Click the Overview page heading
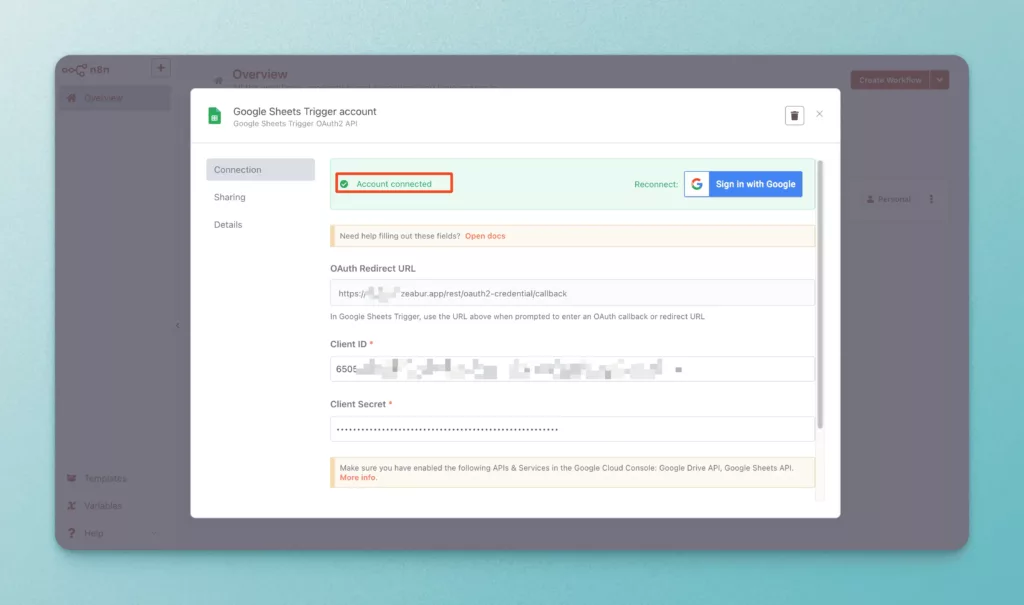 [260, 74]
